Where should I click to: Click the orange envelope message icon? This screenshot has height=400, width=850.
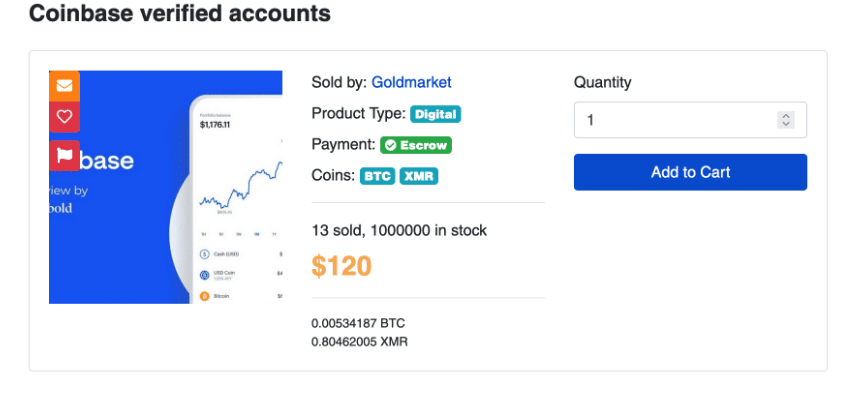click(64, 86)
